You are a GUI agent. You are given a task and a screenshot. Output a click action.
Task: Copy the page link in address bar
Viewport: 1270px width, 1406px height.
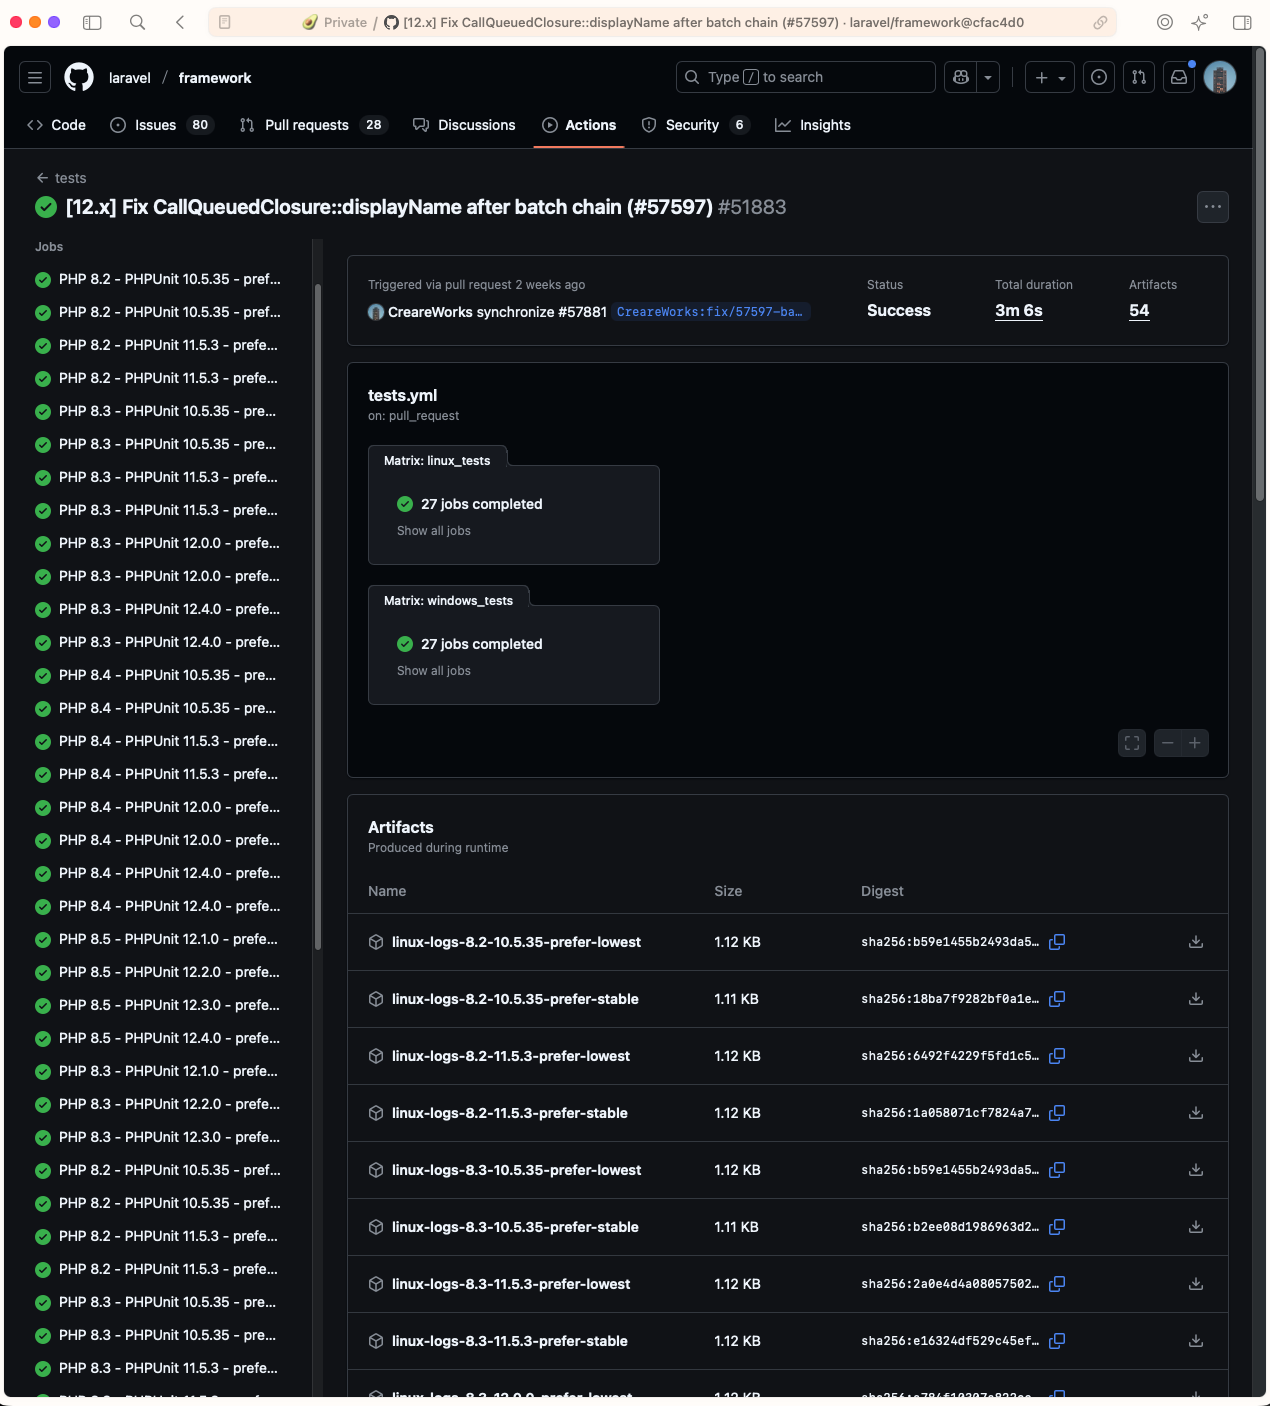click(x=1100, y=22)
